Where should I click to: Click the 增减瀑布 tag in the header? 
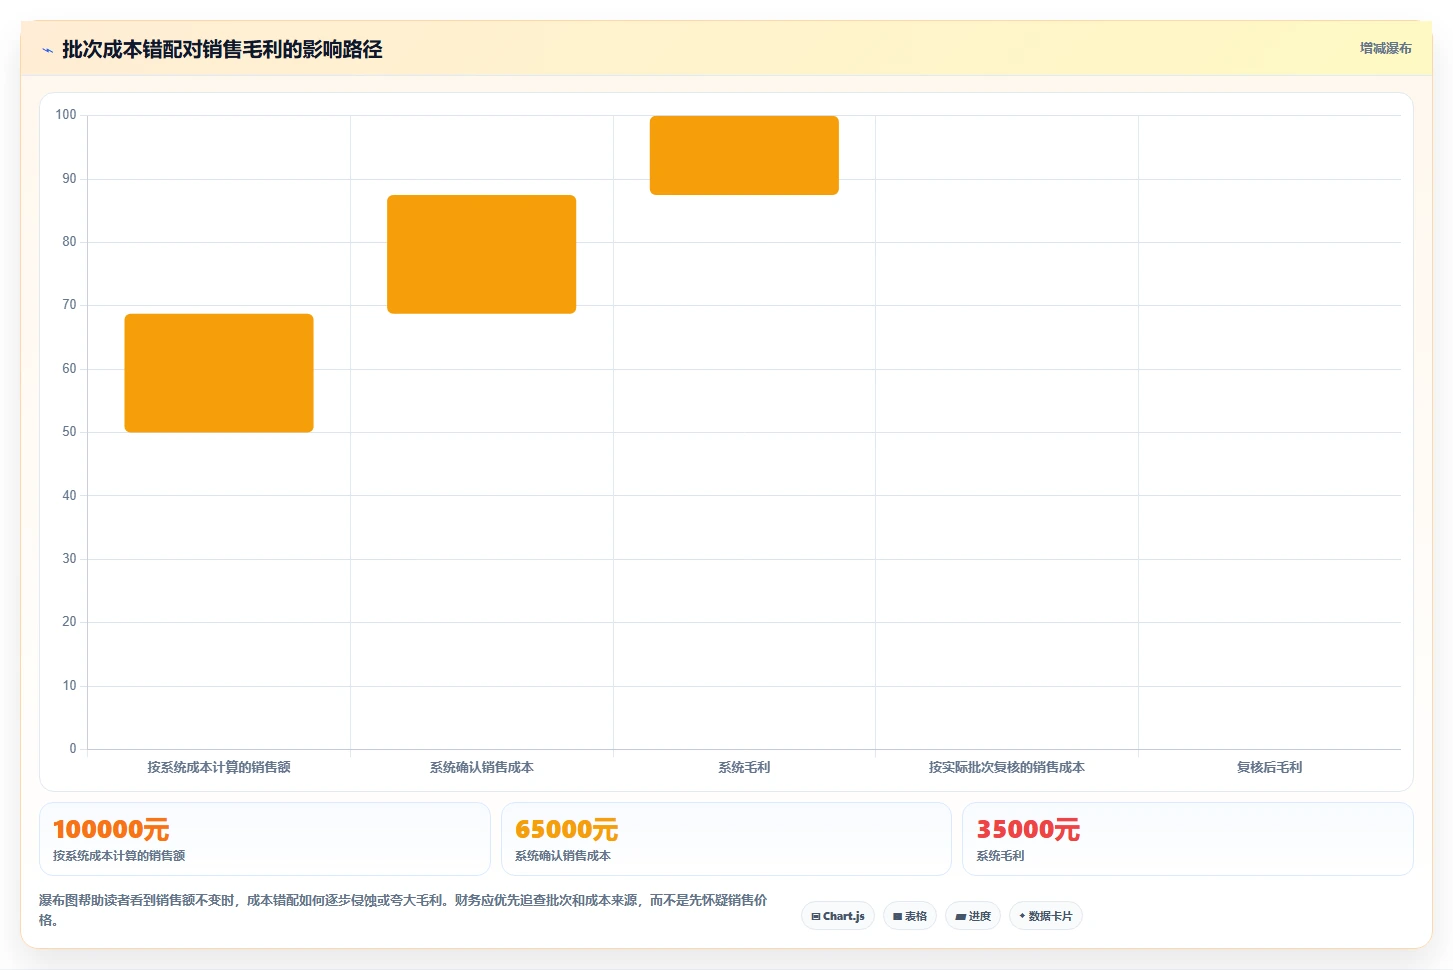1385,48
